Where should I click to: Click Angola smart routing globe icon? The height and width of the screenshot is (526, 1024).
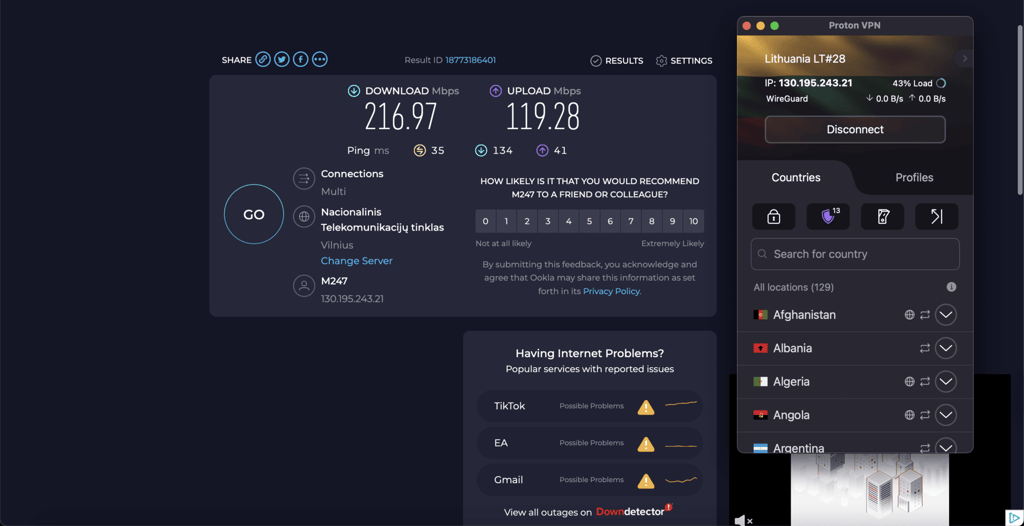click(909, 415)
